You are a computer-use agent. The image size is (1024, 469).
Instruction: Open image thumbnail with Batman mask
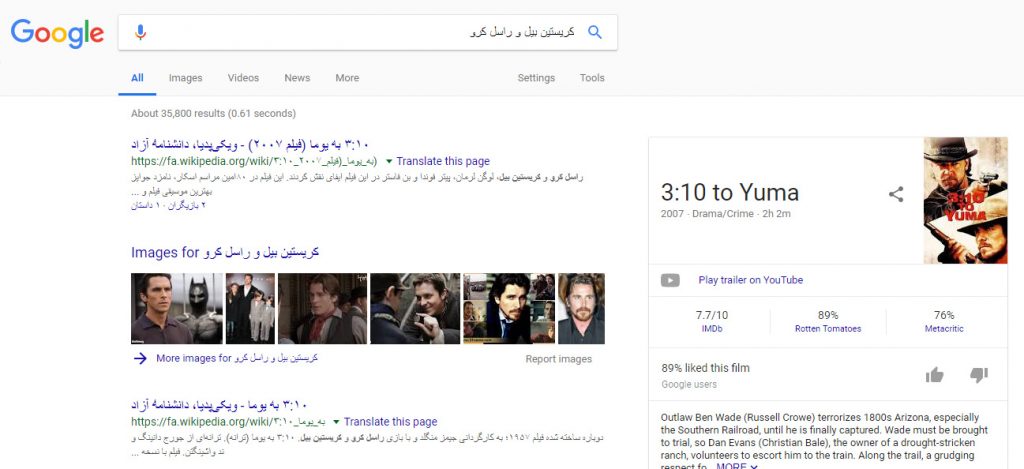tap(176, 308)
